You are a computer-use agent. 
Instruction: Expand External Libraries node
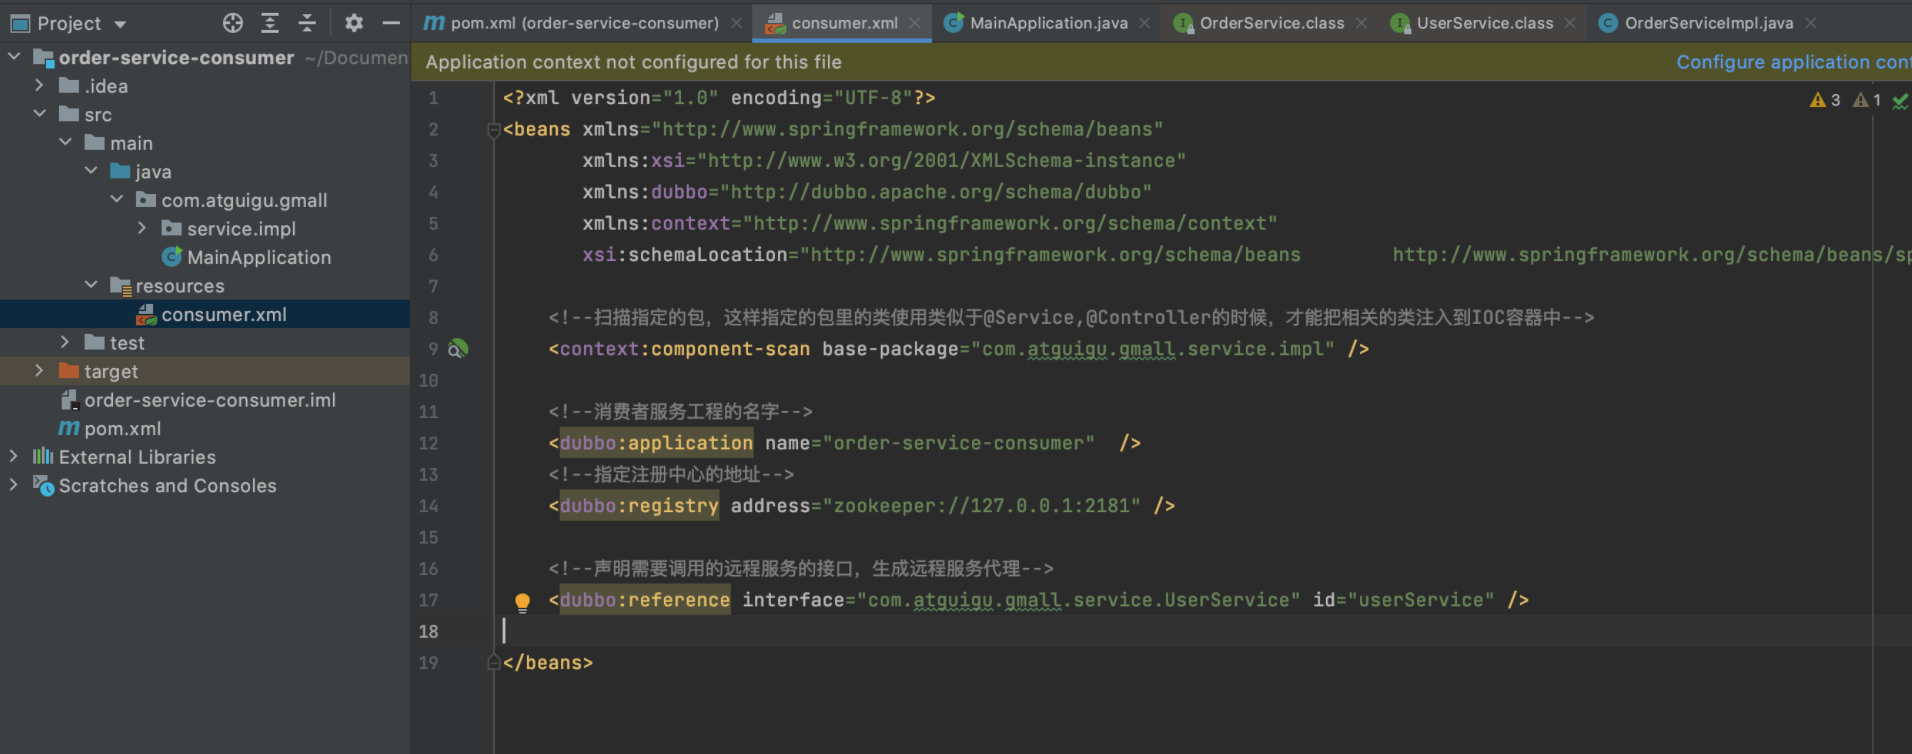pyautogui.click(x=14, y=456)
